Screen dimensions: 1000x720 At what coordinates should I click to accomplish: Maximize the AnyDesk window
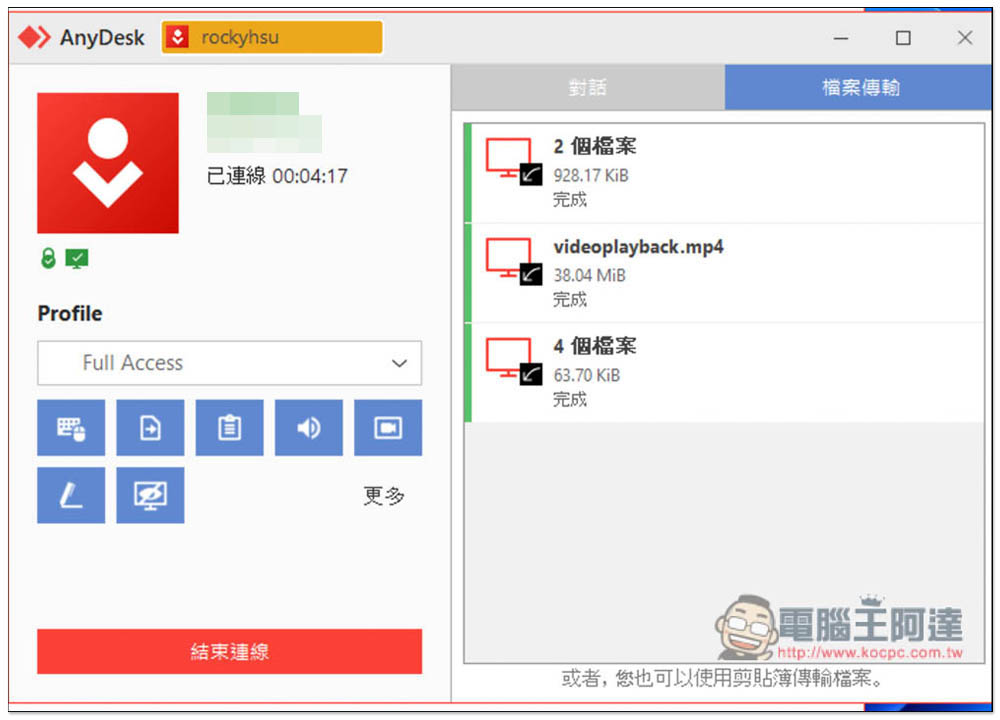tap(903, 38)
